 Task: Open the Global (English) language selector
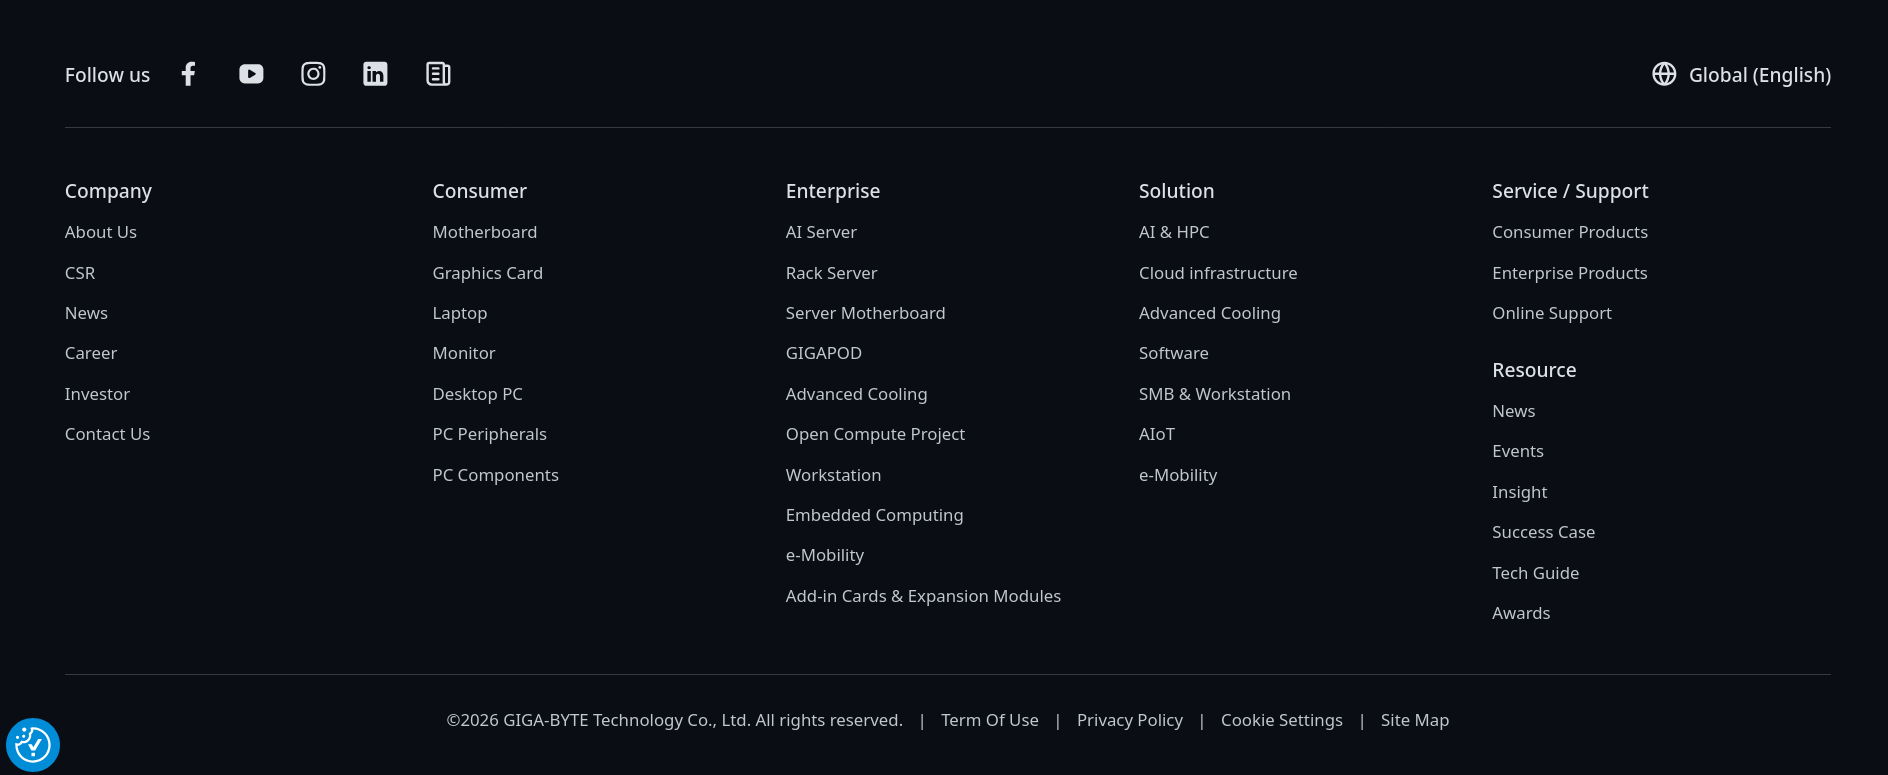pyautogui.click(x=1759, y=75)
